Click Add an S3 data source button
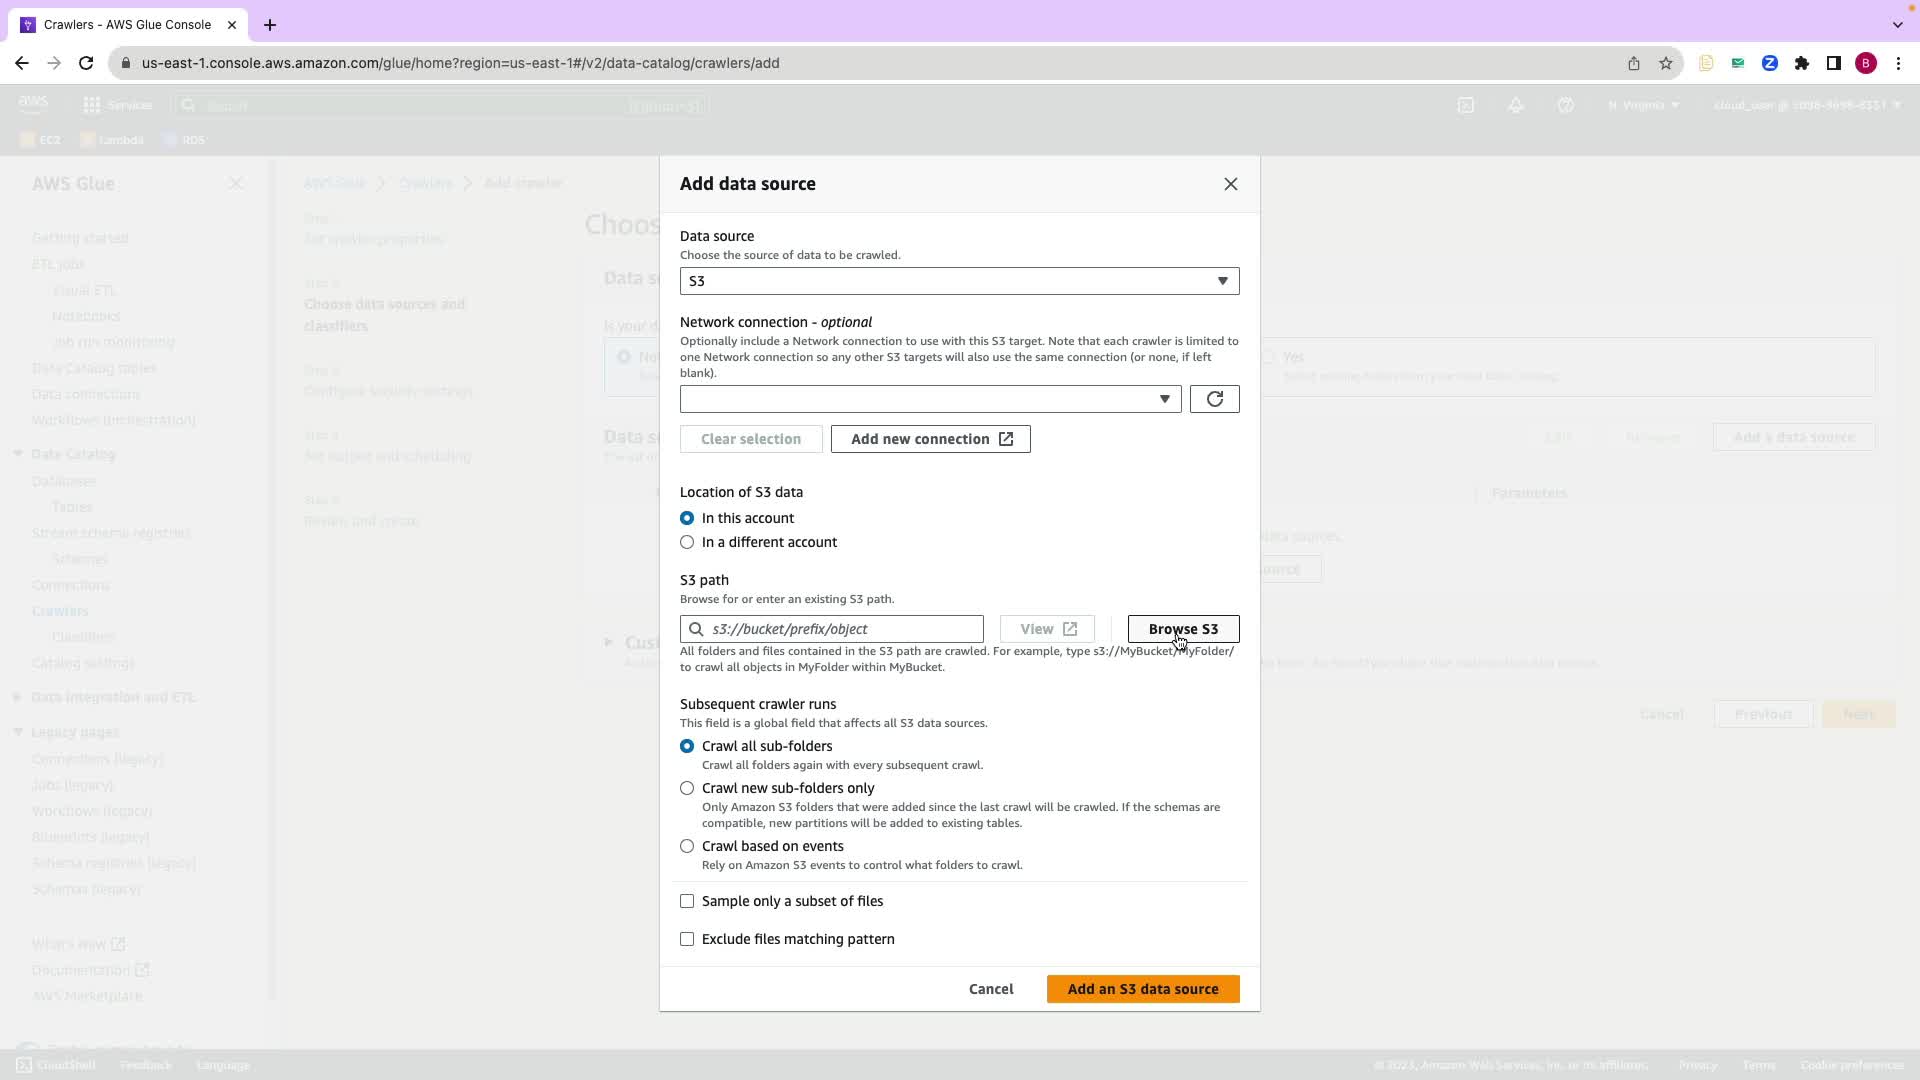Viewport: 1920px width, 1080px height. [1142, 989]
